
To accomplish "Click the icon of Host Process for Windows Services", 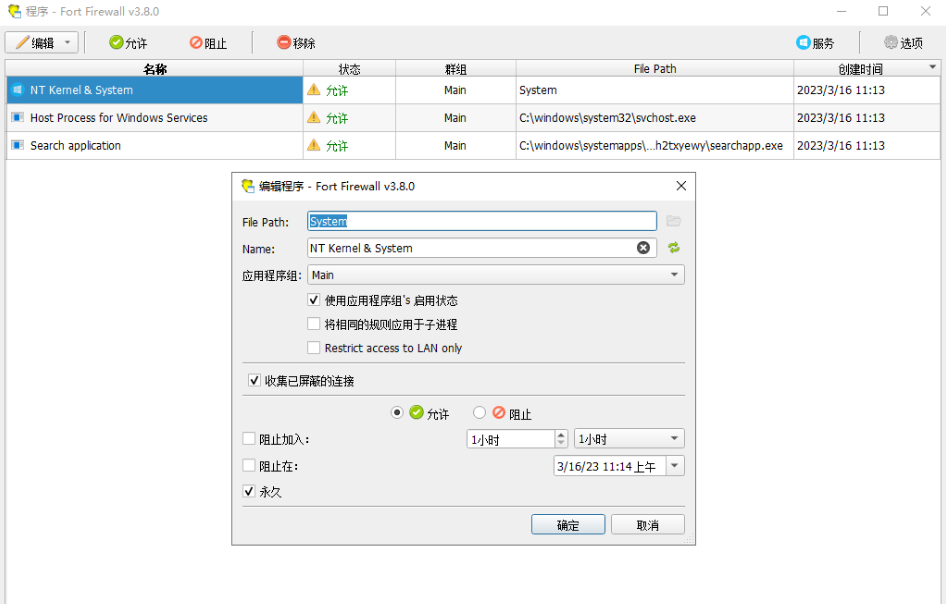I will pos(17,118).
